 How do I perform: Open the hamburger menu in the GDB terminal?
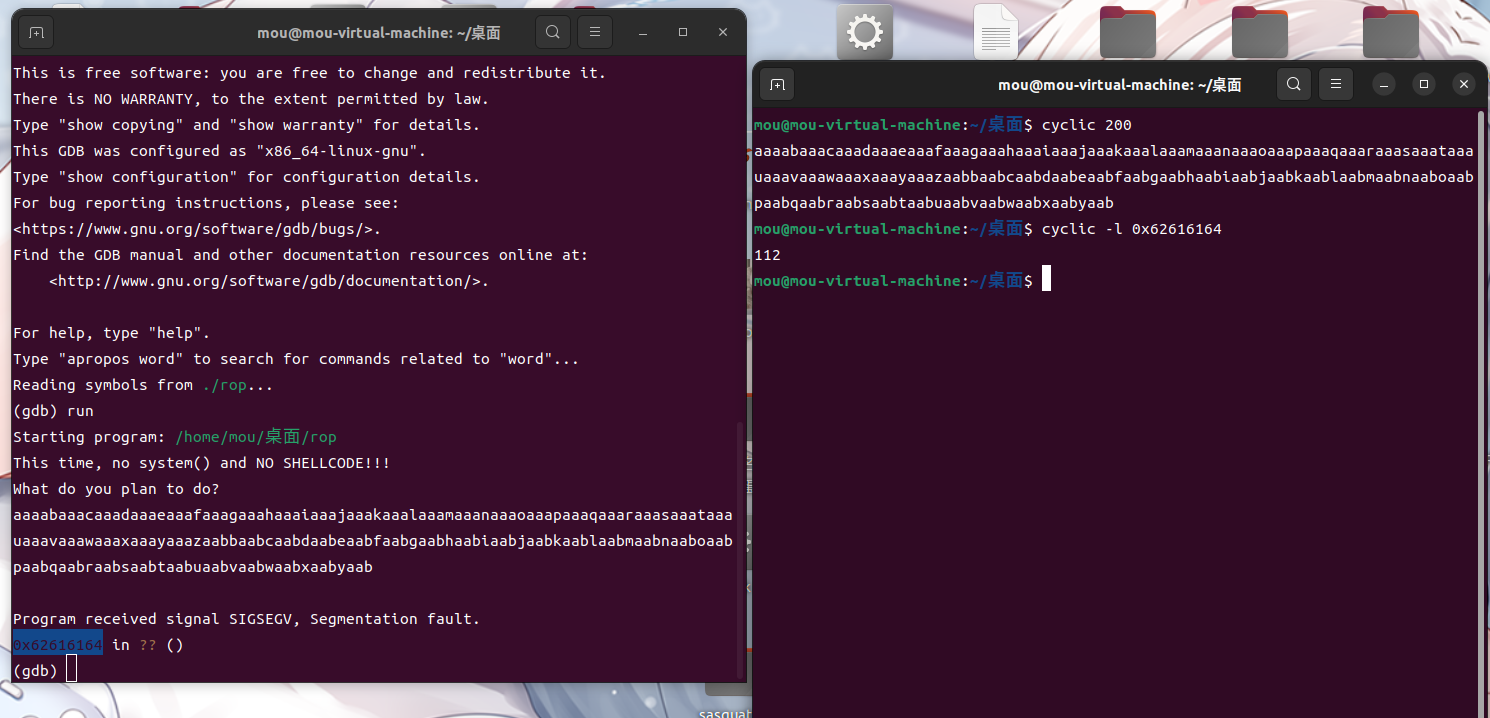point(594,33)
